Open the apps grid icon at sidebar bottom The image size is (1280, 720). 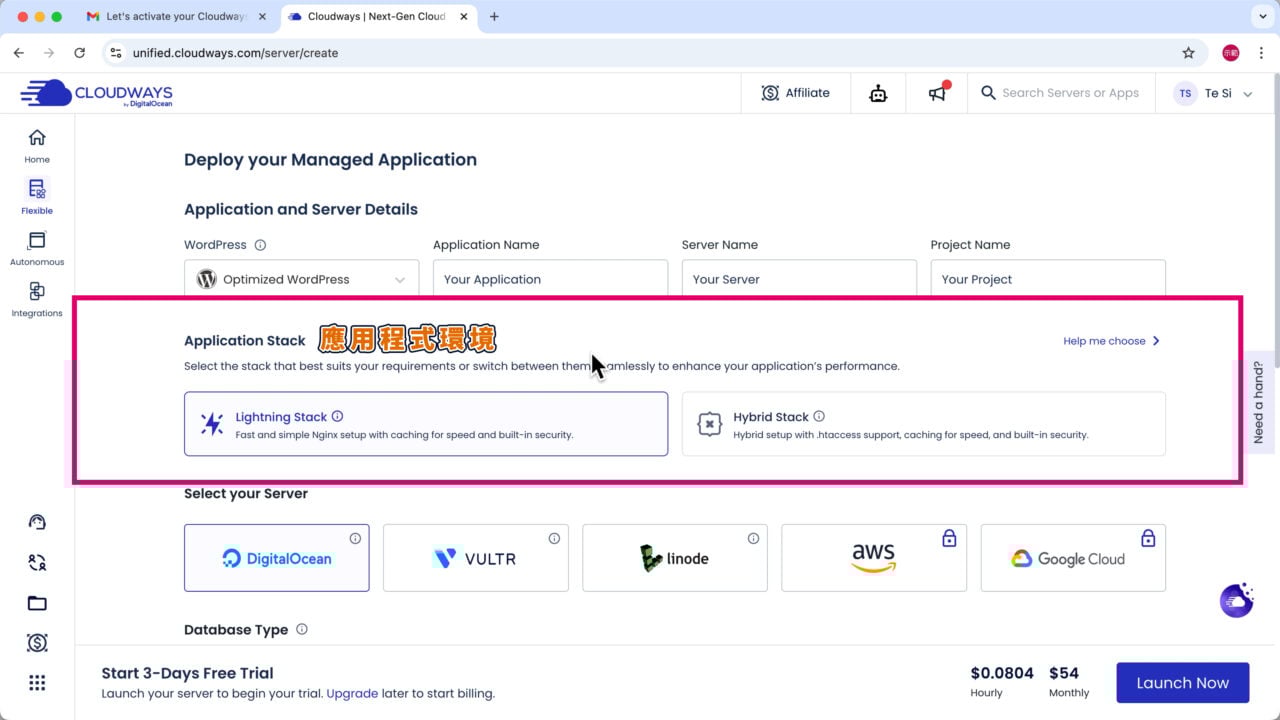36,682
